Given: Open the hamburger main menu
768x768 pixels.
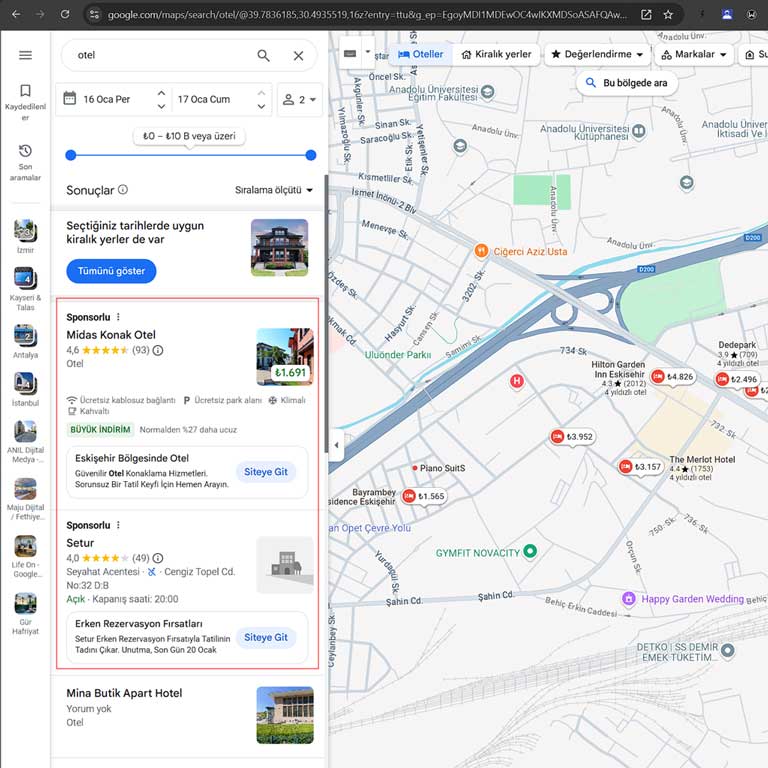Looking at the screenshot, I should click(x=25, y=55).
